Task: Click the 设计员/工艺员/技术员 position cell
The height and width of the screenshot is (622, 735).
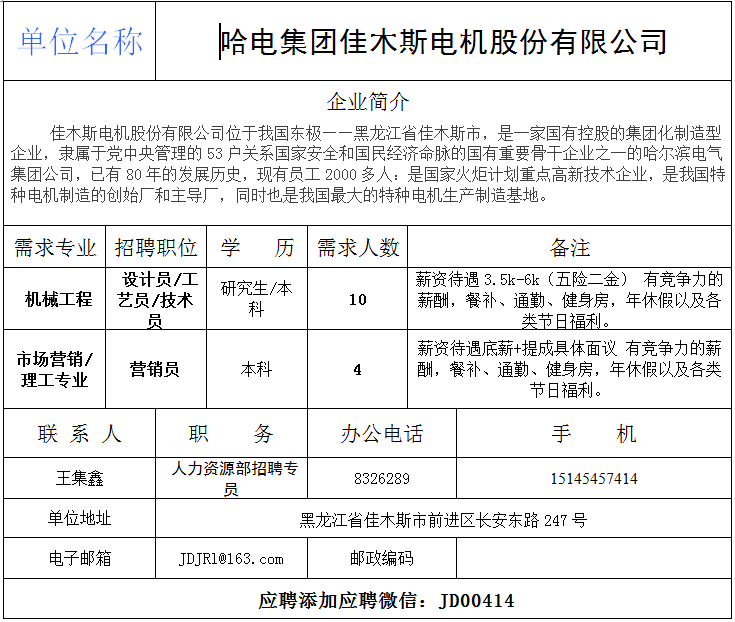Action: pos(156,299)
